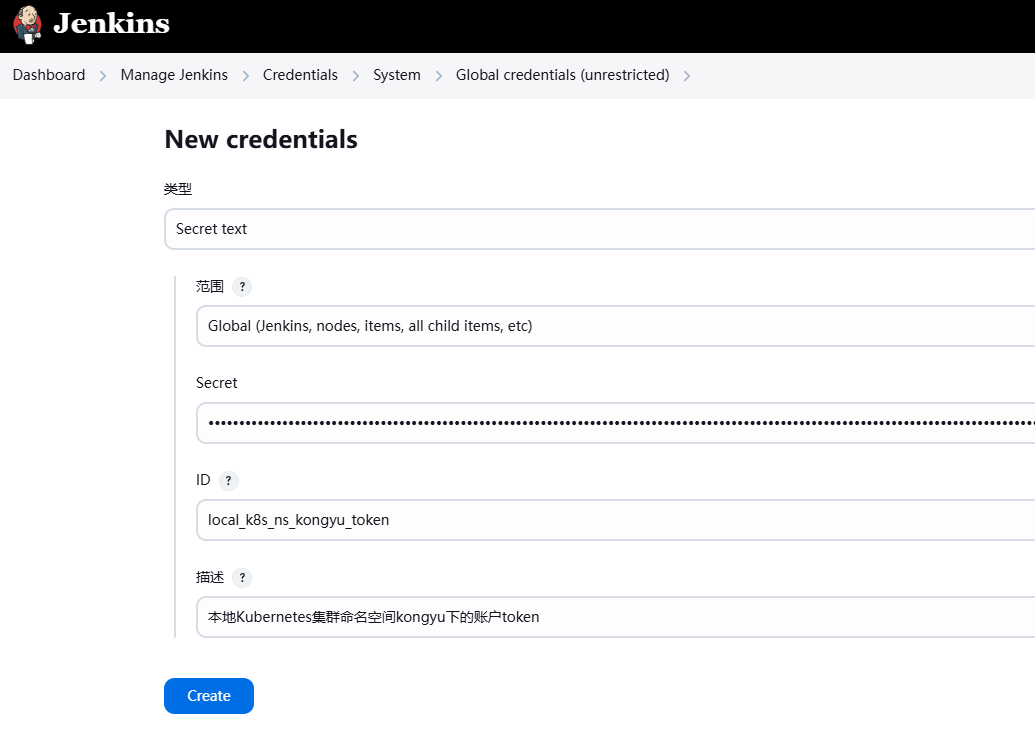The image size is (1035, 750).
Task: Open help icon next to ID label
Action: click(228, 481)
